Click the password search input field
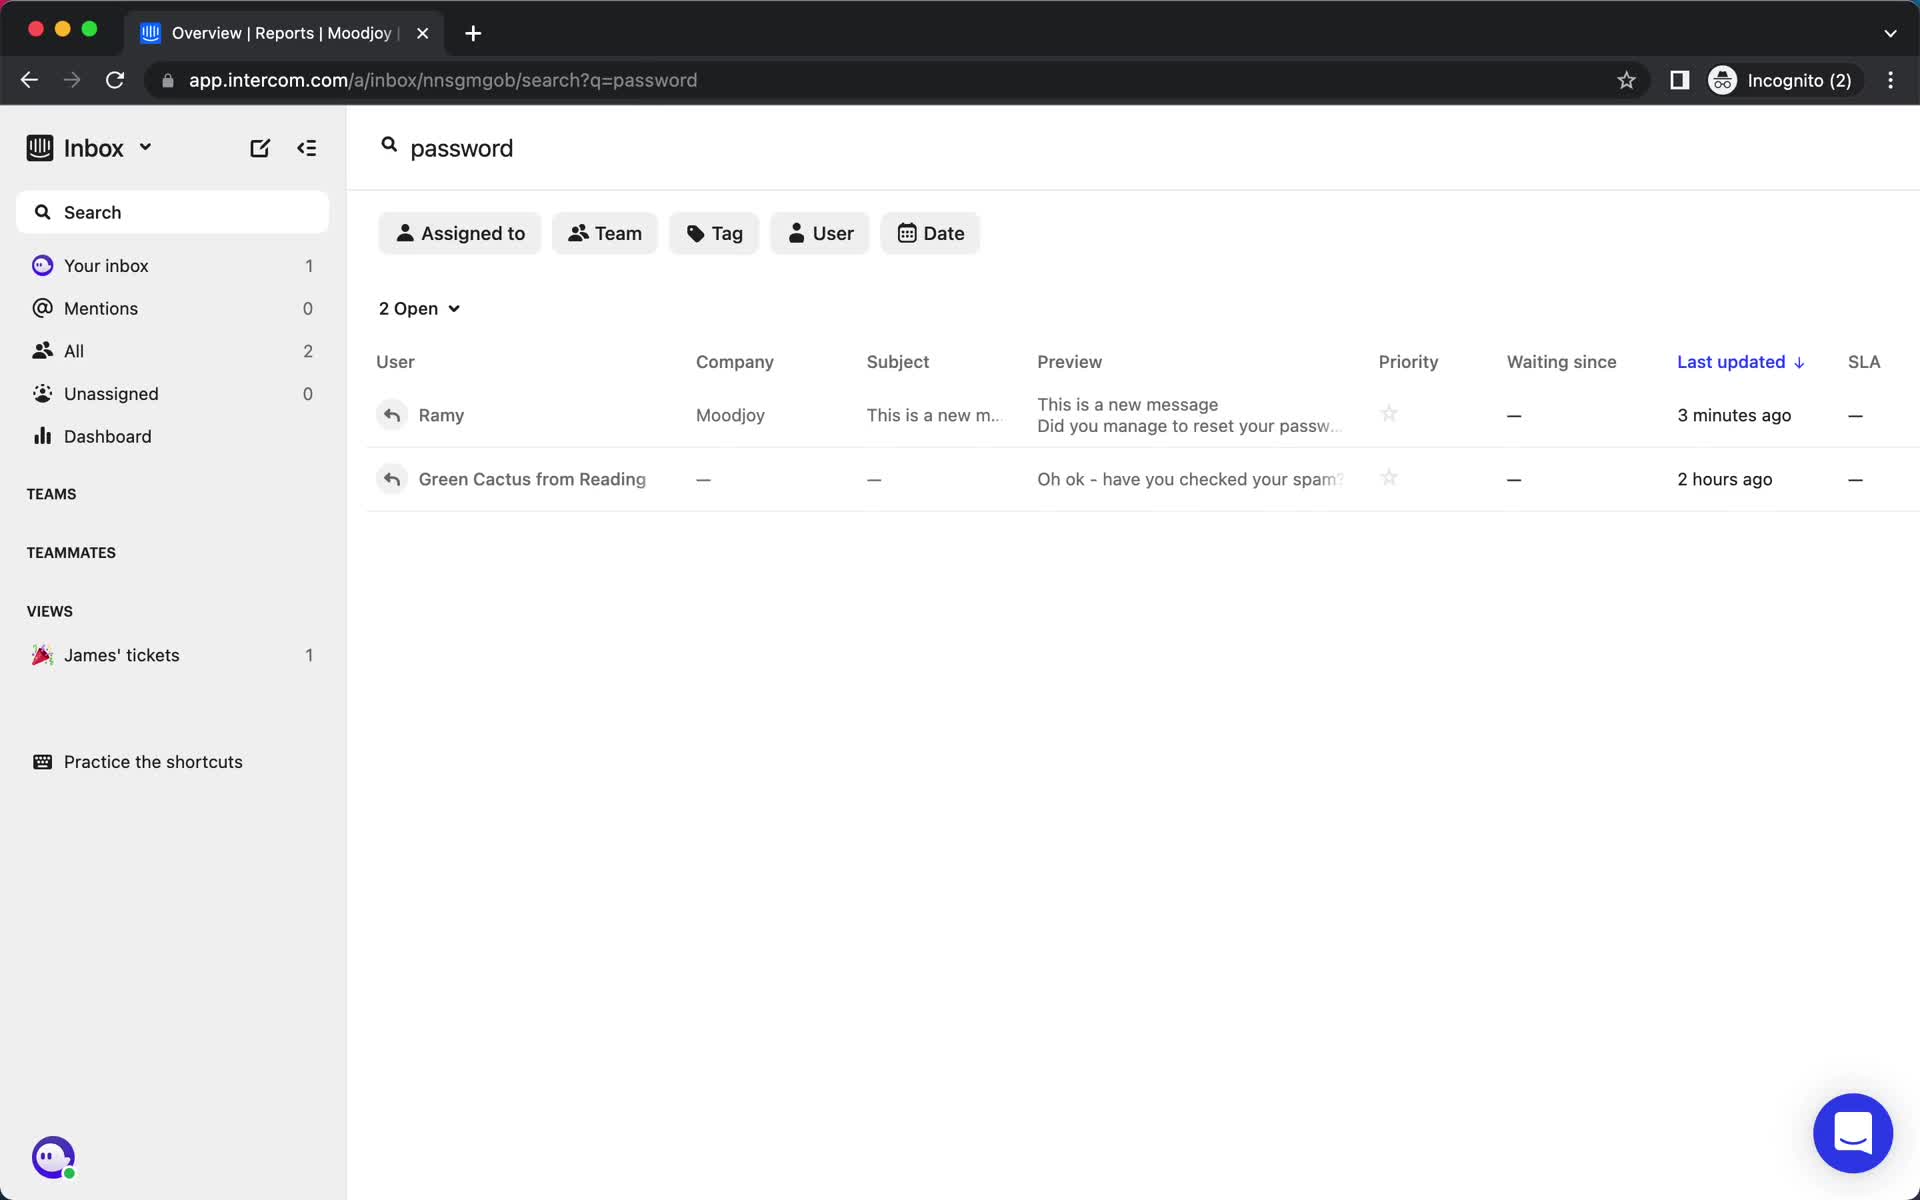The width and height of the screenshot is (1920, 1200). click(x=460, y=147)
